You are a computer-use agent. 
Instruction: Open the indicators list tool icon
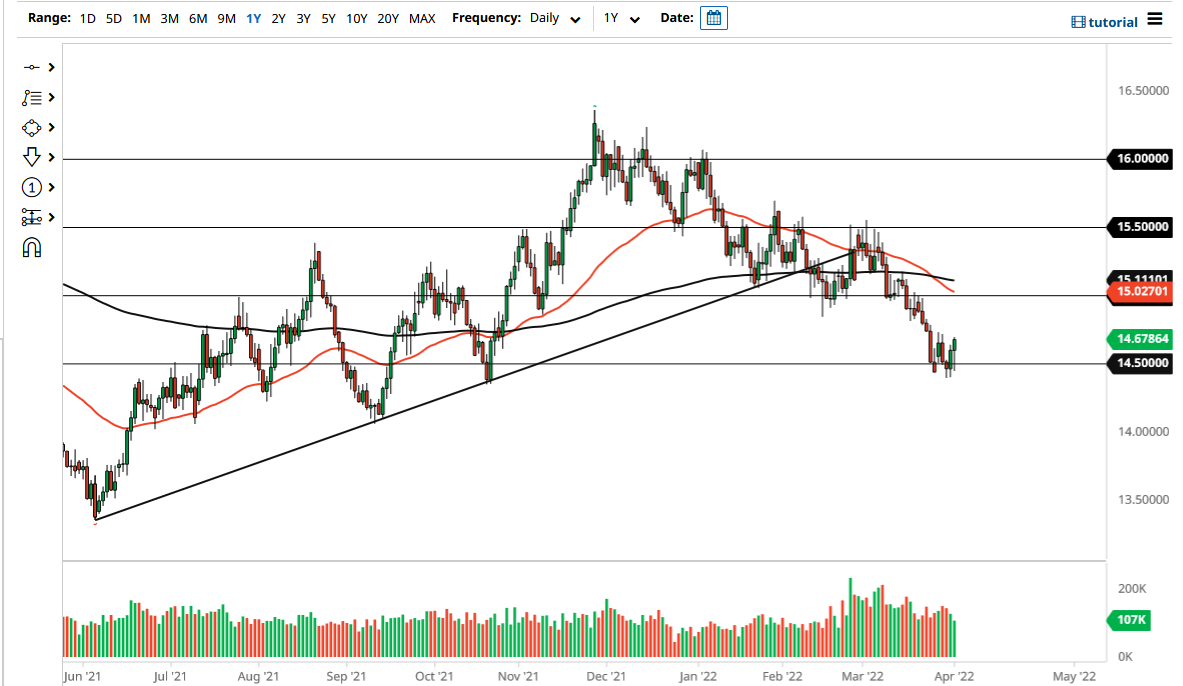point(31,97)
